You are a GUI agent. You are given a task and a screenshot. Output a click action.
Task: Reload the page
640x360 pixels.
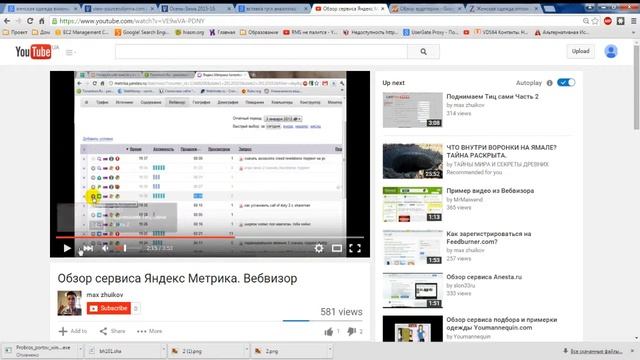pyautogui.click(x=30, y=21)
